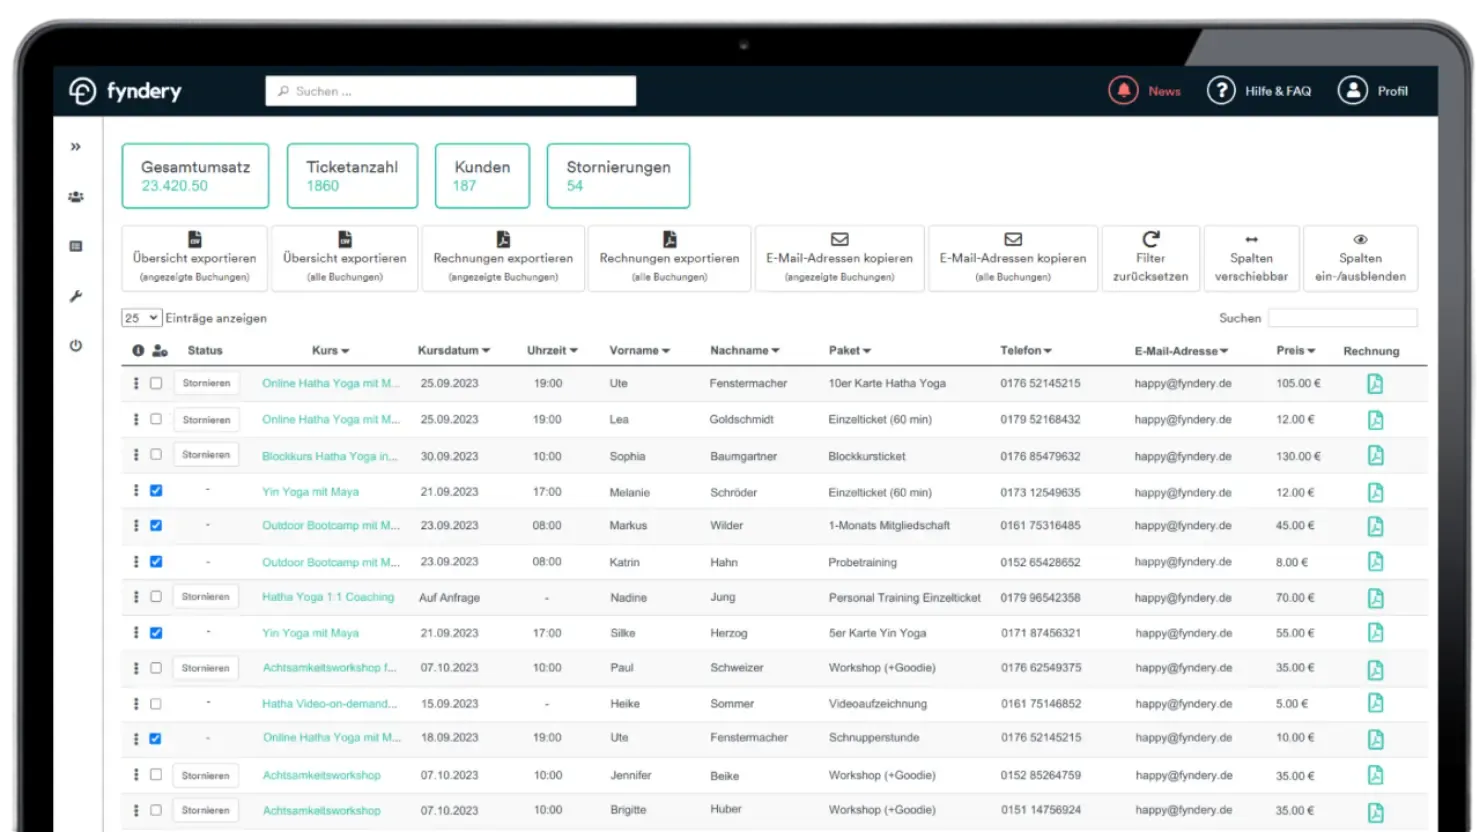Download invoice PDF for Ute Fenstermacher's 105.00 € booking
This screenshot has width=1480, height=834.
point(1375,384)
